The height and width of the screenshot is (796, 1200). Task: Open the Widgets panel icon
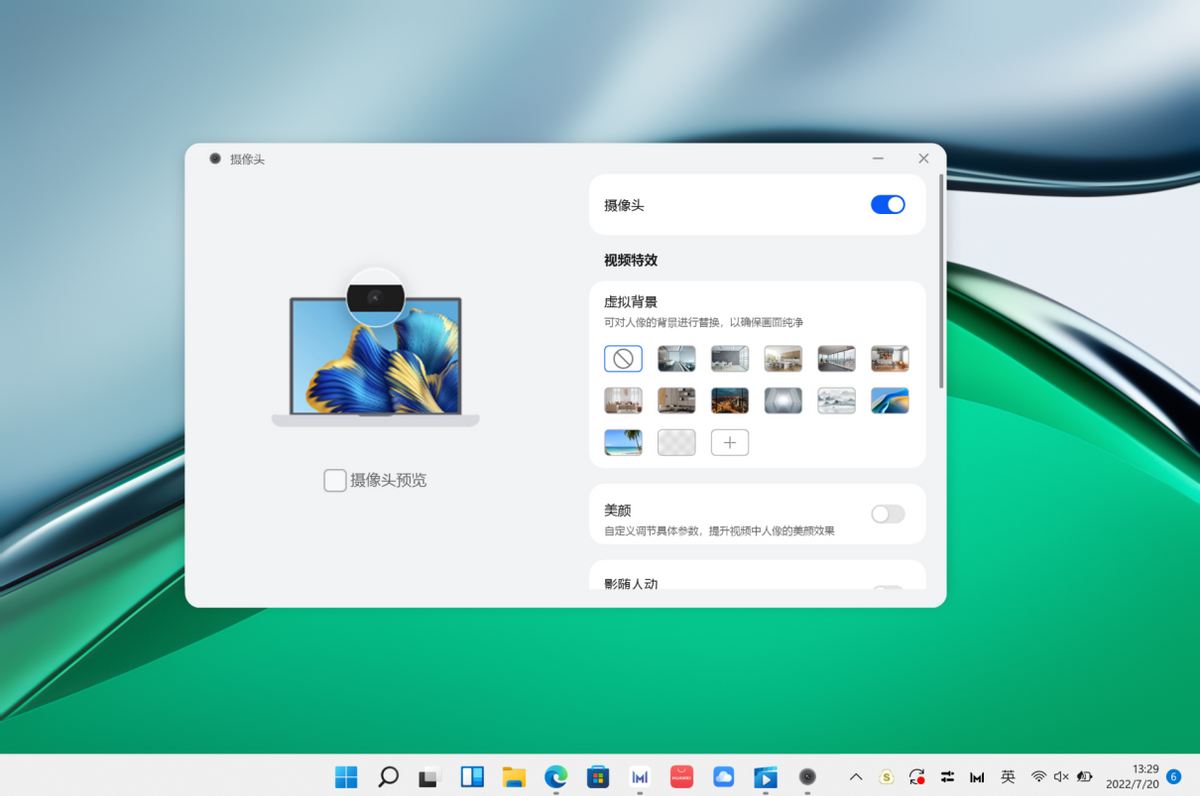pos(472,777)
